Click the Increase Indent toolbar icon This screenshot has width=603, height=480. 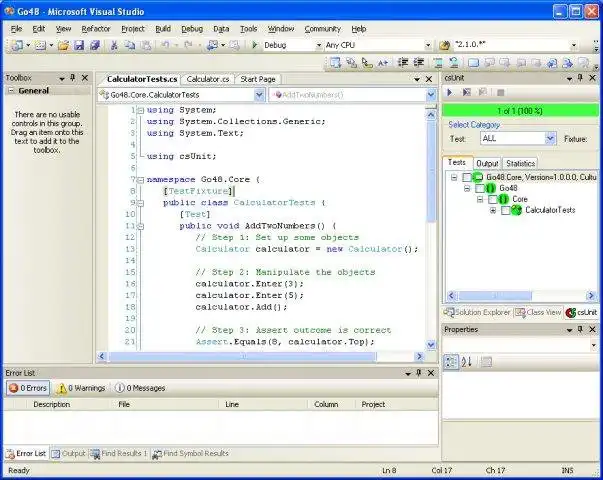pyautogui.click(x=418, y=62)
